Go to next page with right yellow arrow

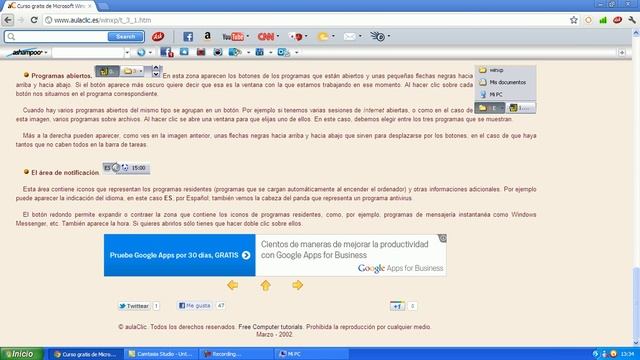tap(298, 285)
